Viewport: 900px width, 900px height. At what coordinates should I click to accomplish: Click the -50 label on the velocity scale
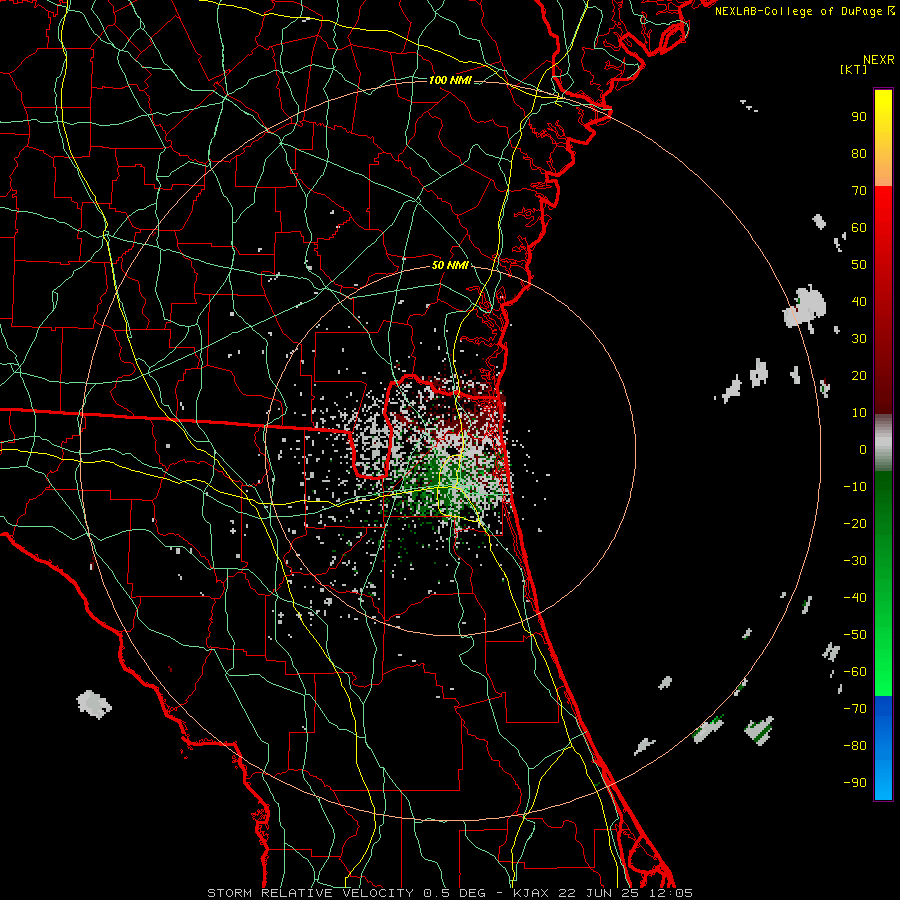point(855,635)
